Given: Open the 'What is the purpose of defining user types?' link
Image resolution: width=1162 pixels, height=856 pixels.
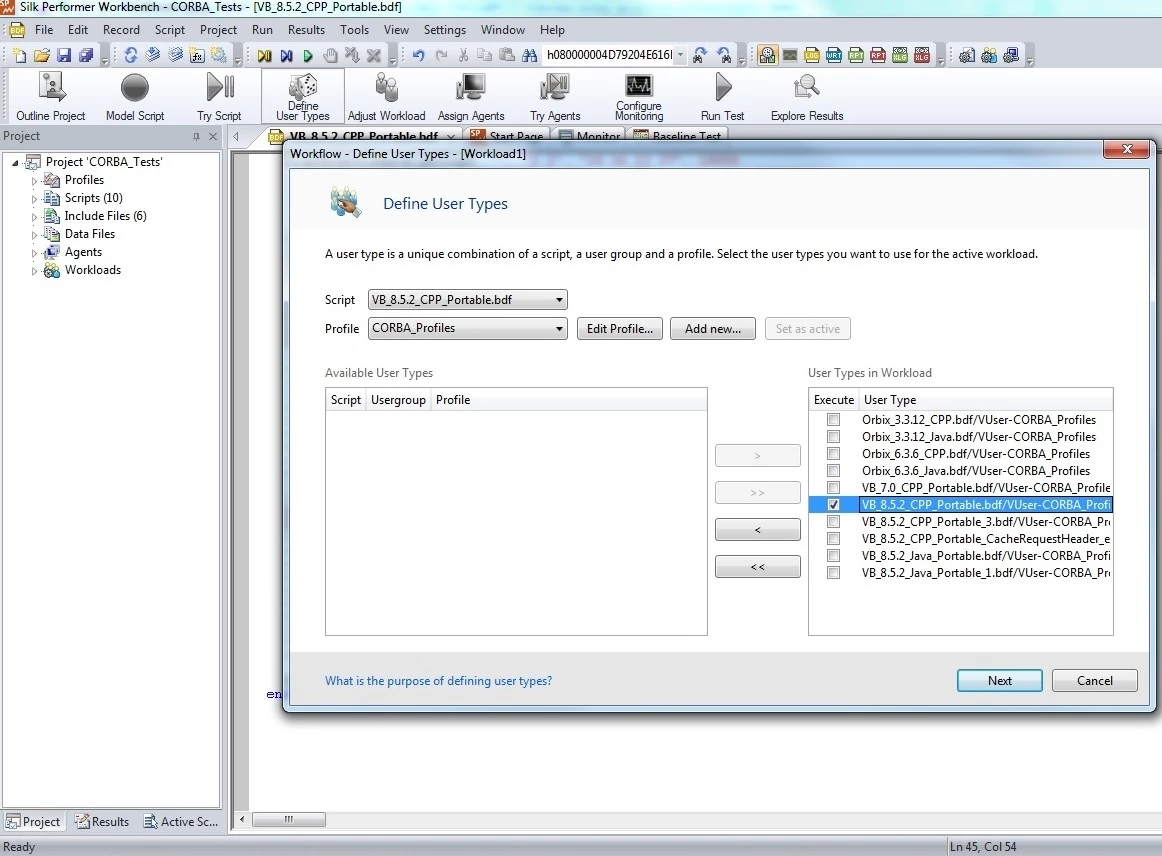Looking at the screenshot, I should click(x=438, y=680).
